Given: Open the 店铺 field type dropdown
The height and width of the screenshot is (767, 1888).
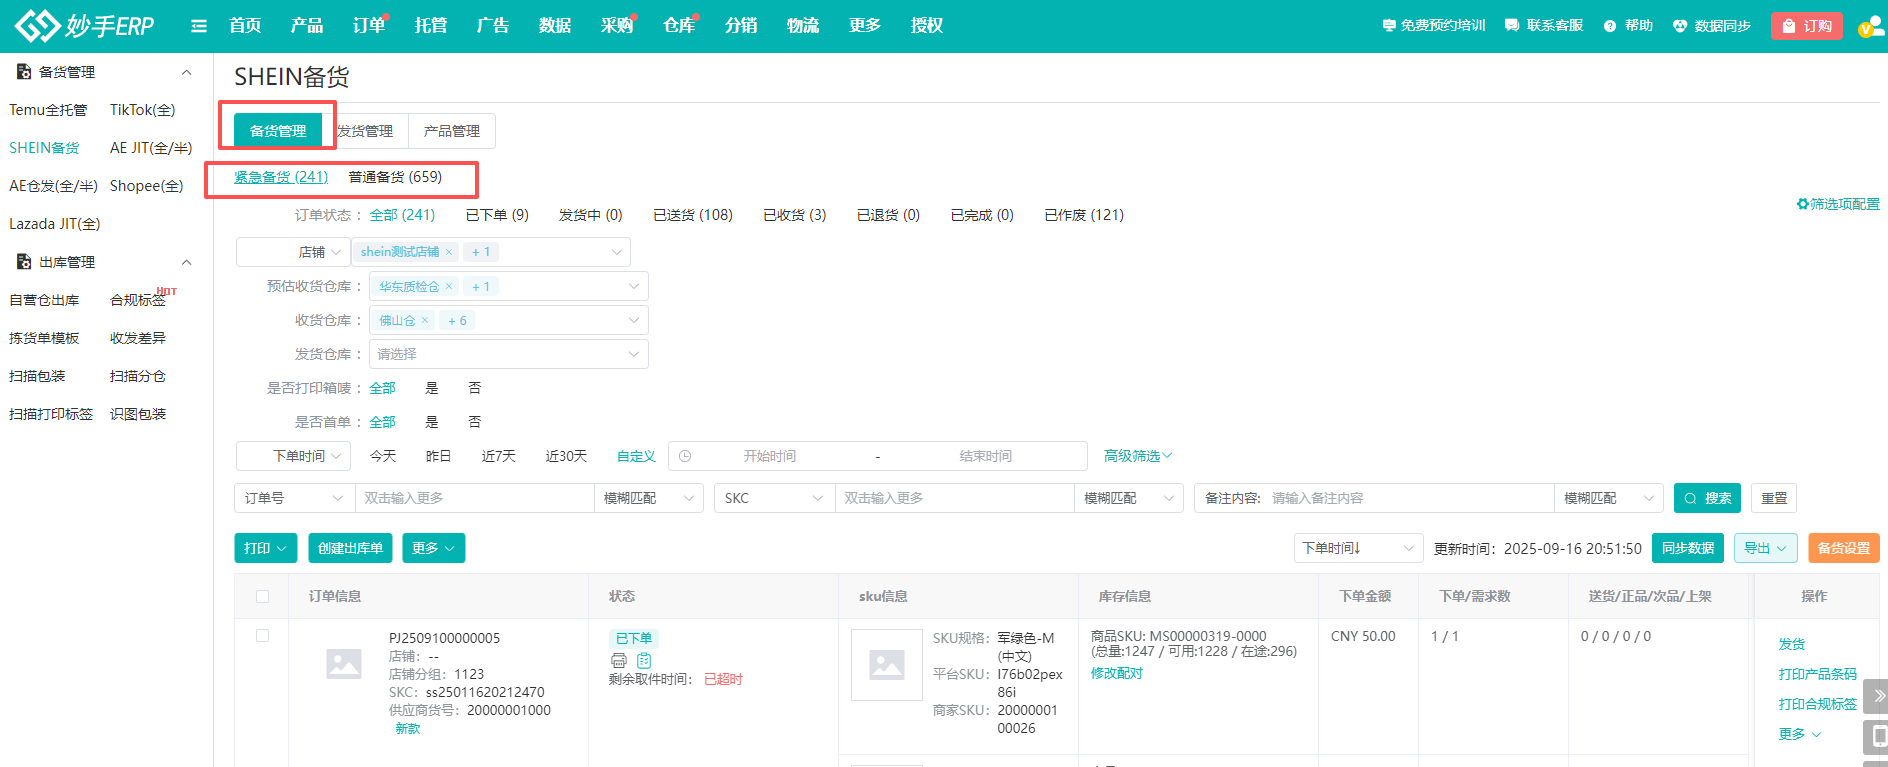Looking at the screenshot, I should [293, 252].
